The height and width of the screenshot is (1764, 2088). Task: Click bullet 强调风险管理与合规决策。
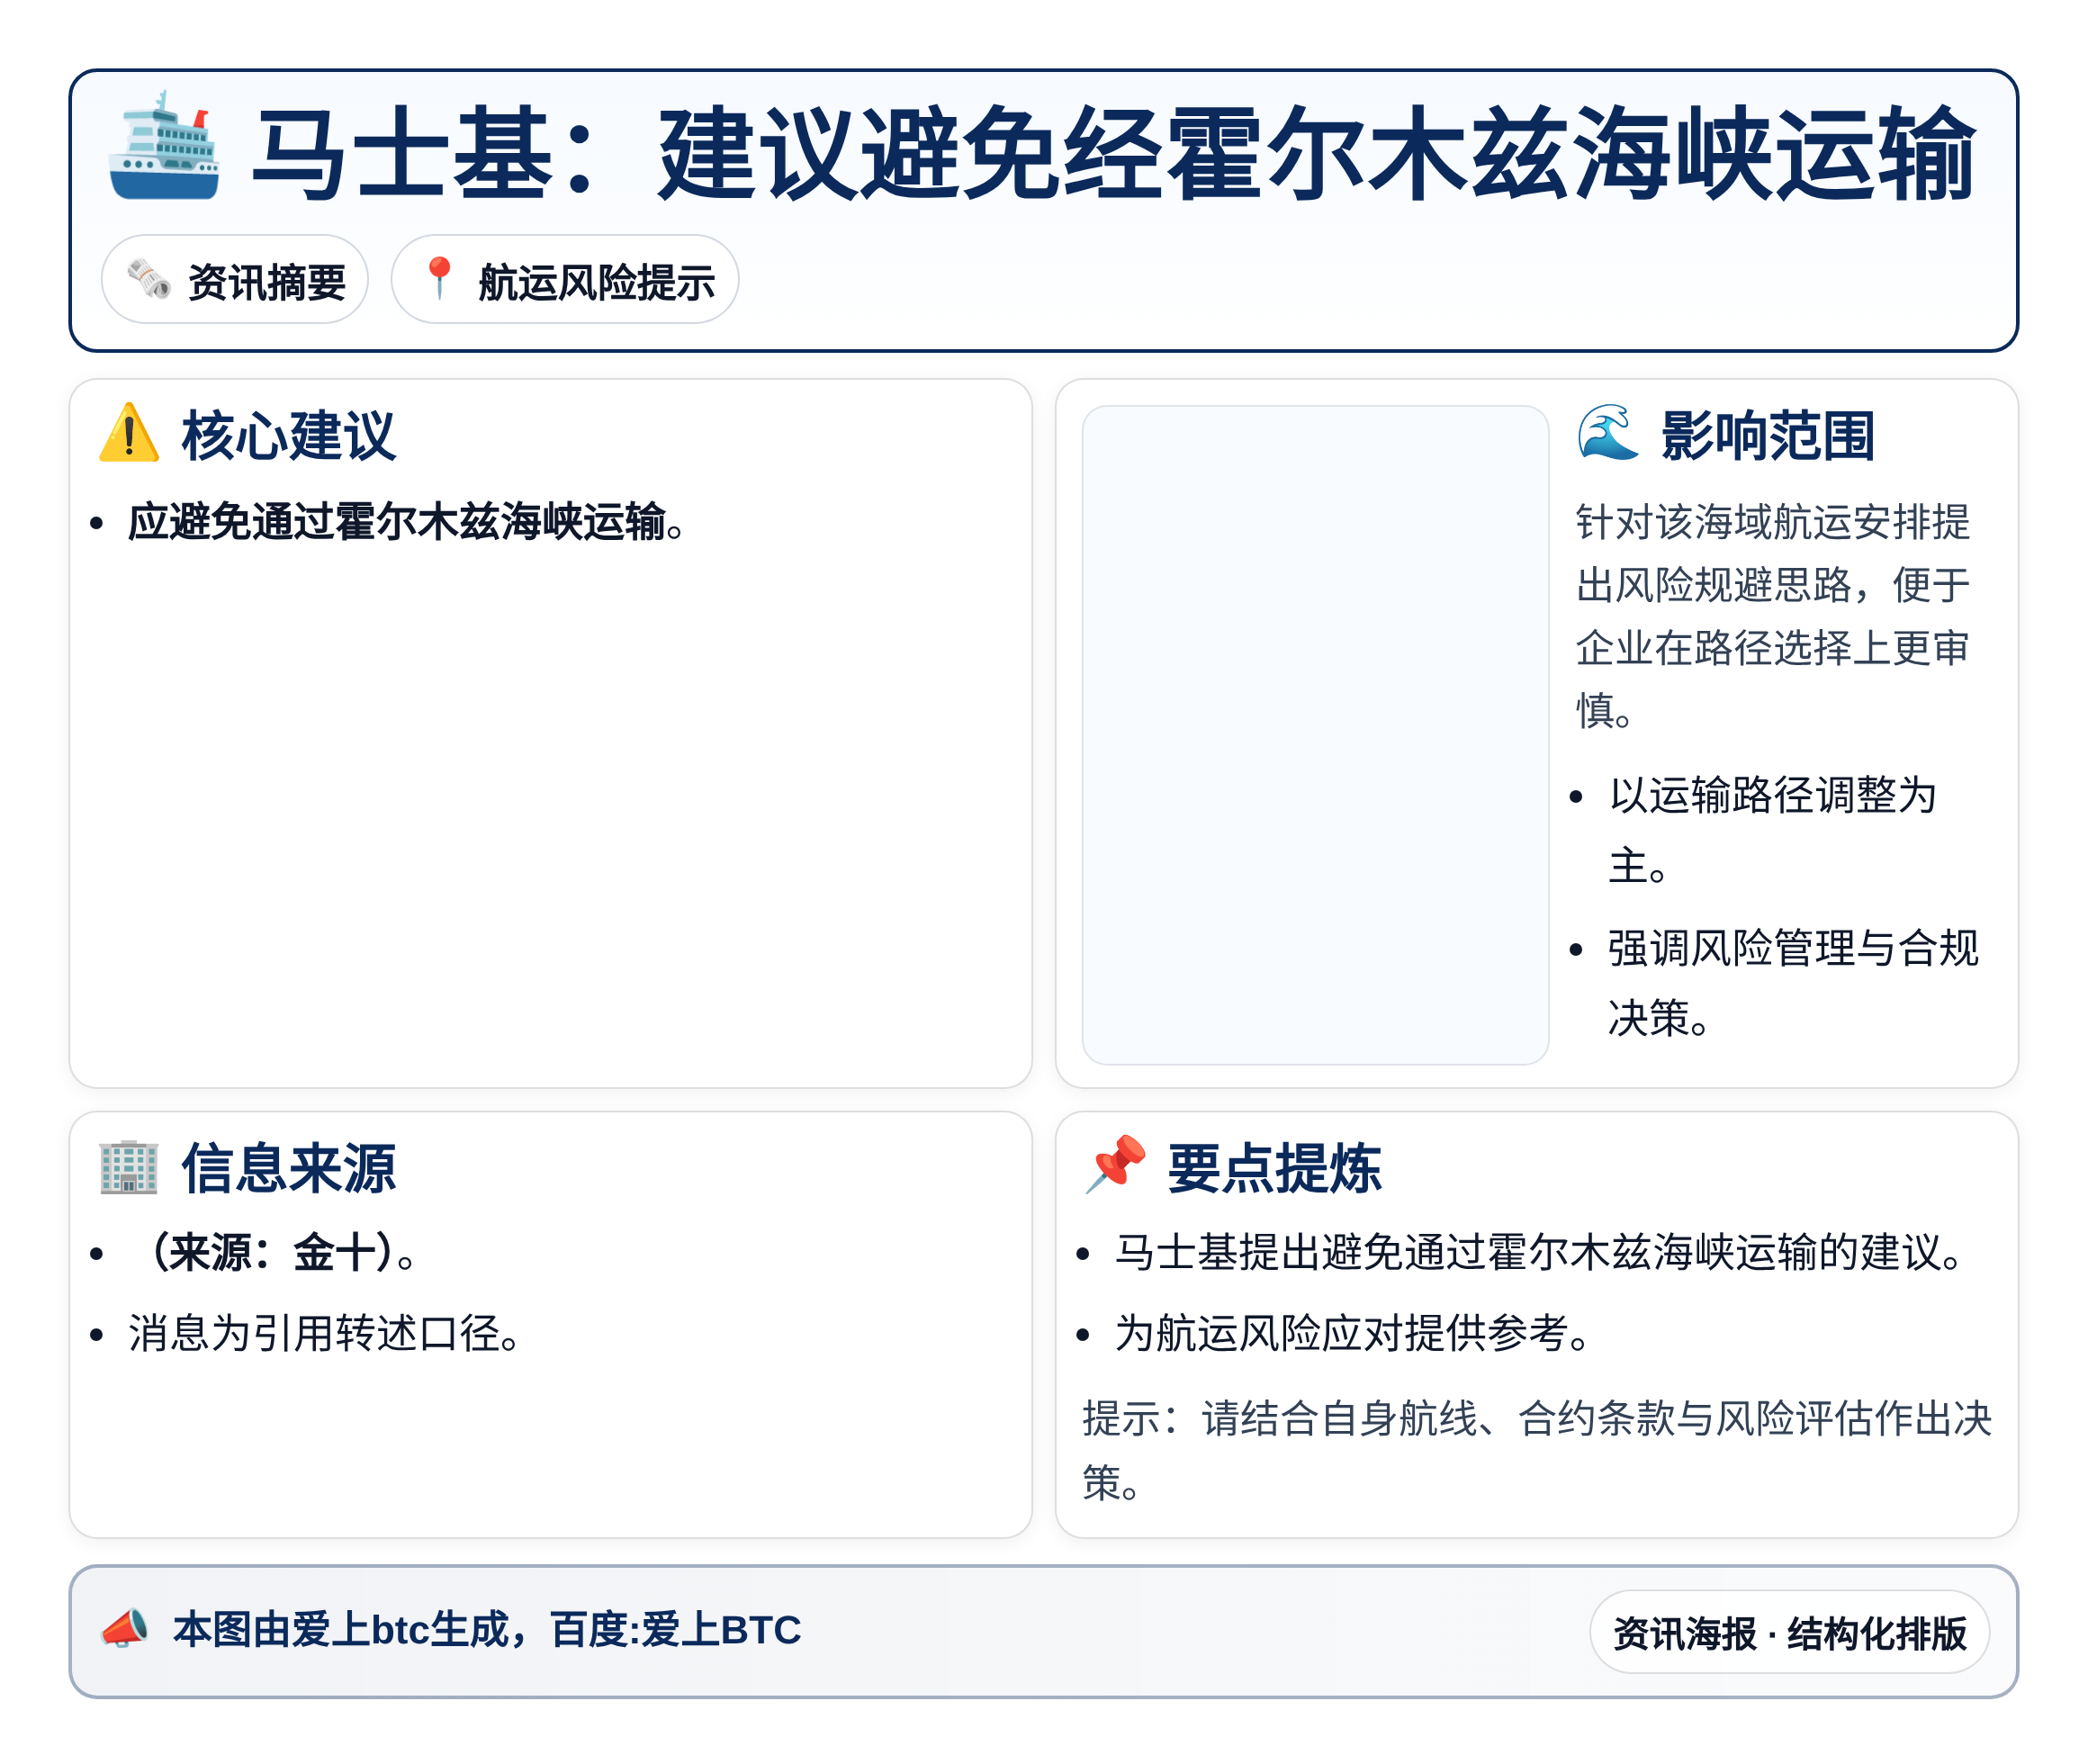1792,983
